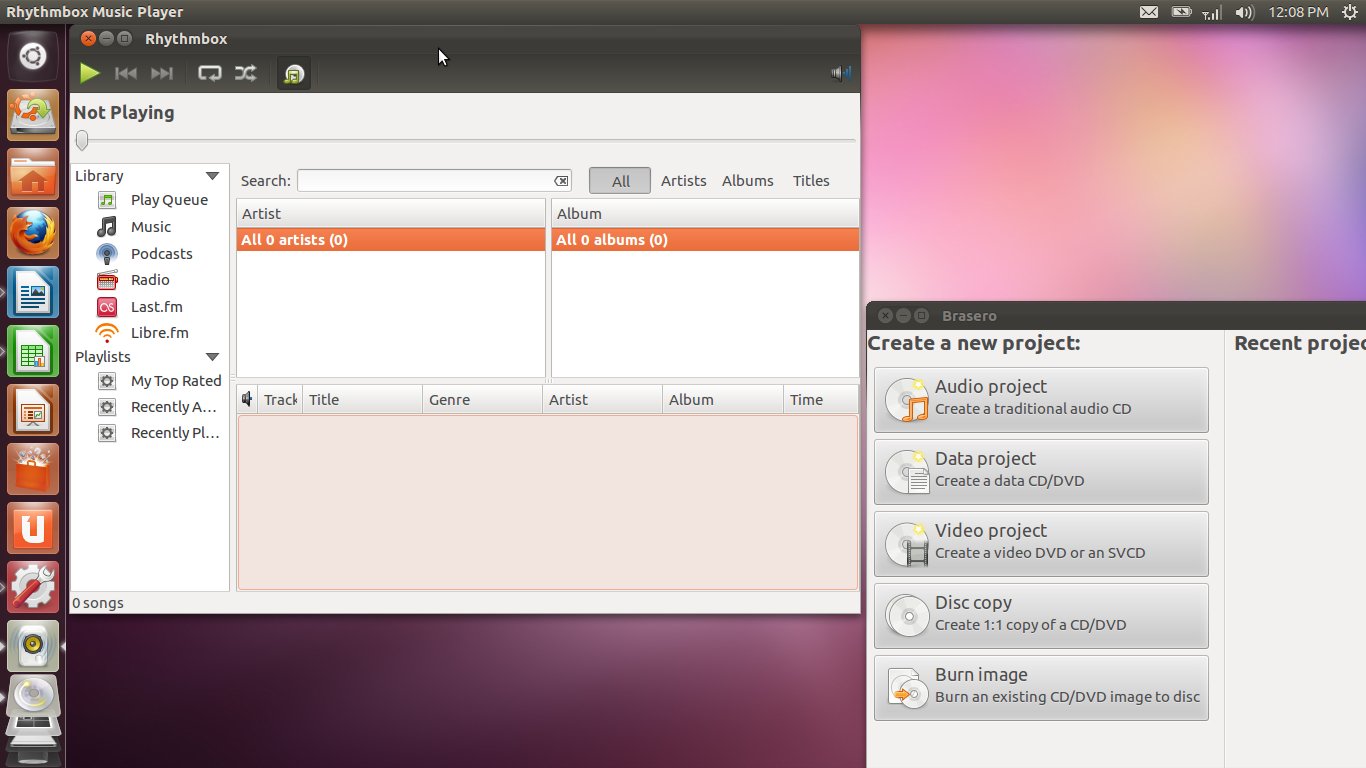Launch Firefox from the launcher
The width and height of the screenshot is (1366, 768).
33,233
